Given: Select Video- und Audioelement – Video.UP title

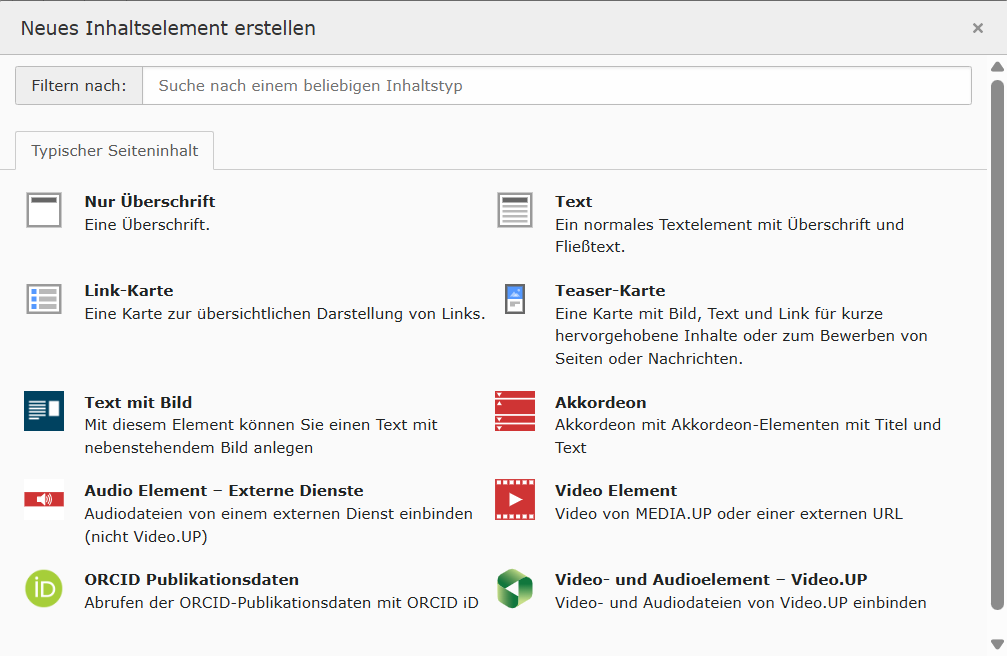Looking at the screenshot, I should (711, 580).
